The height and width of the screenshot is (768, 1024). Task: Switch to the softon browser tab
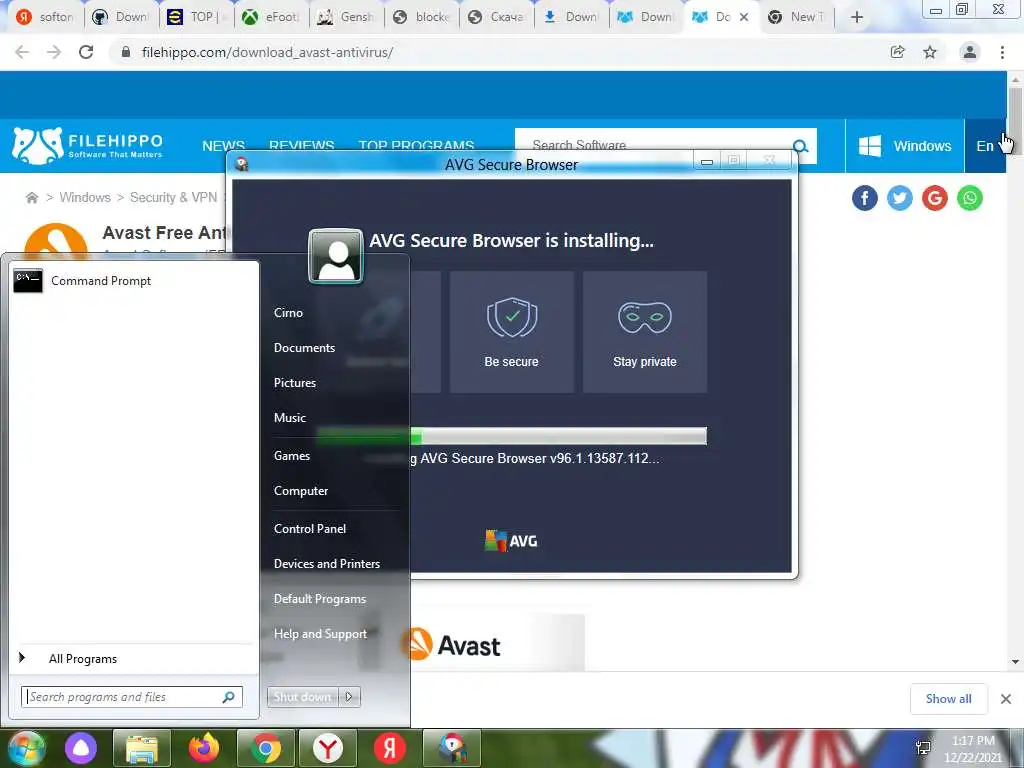[45, 17]
